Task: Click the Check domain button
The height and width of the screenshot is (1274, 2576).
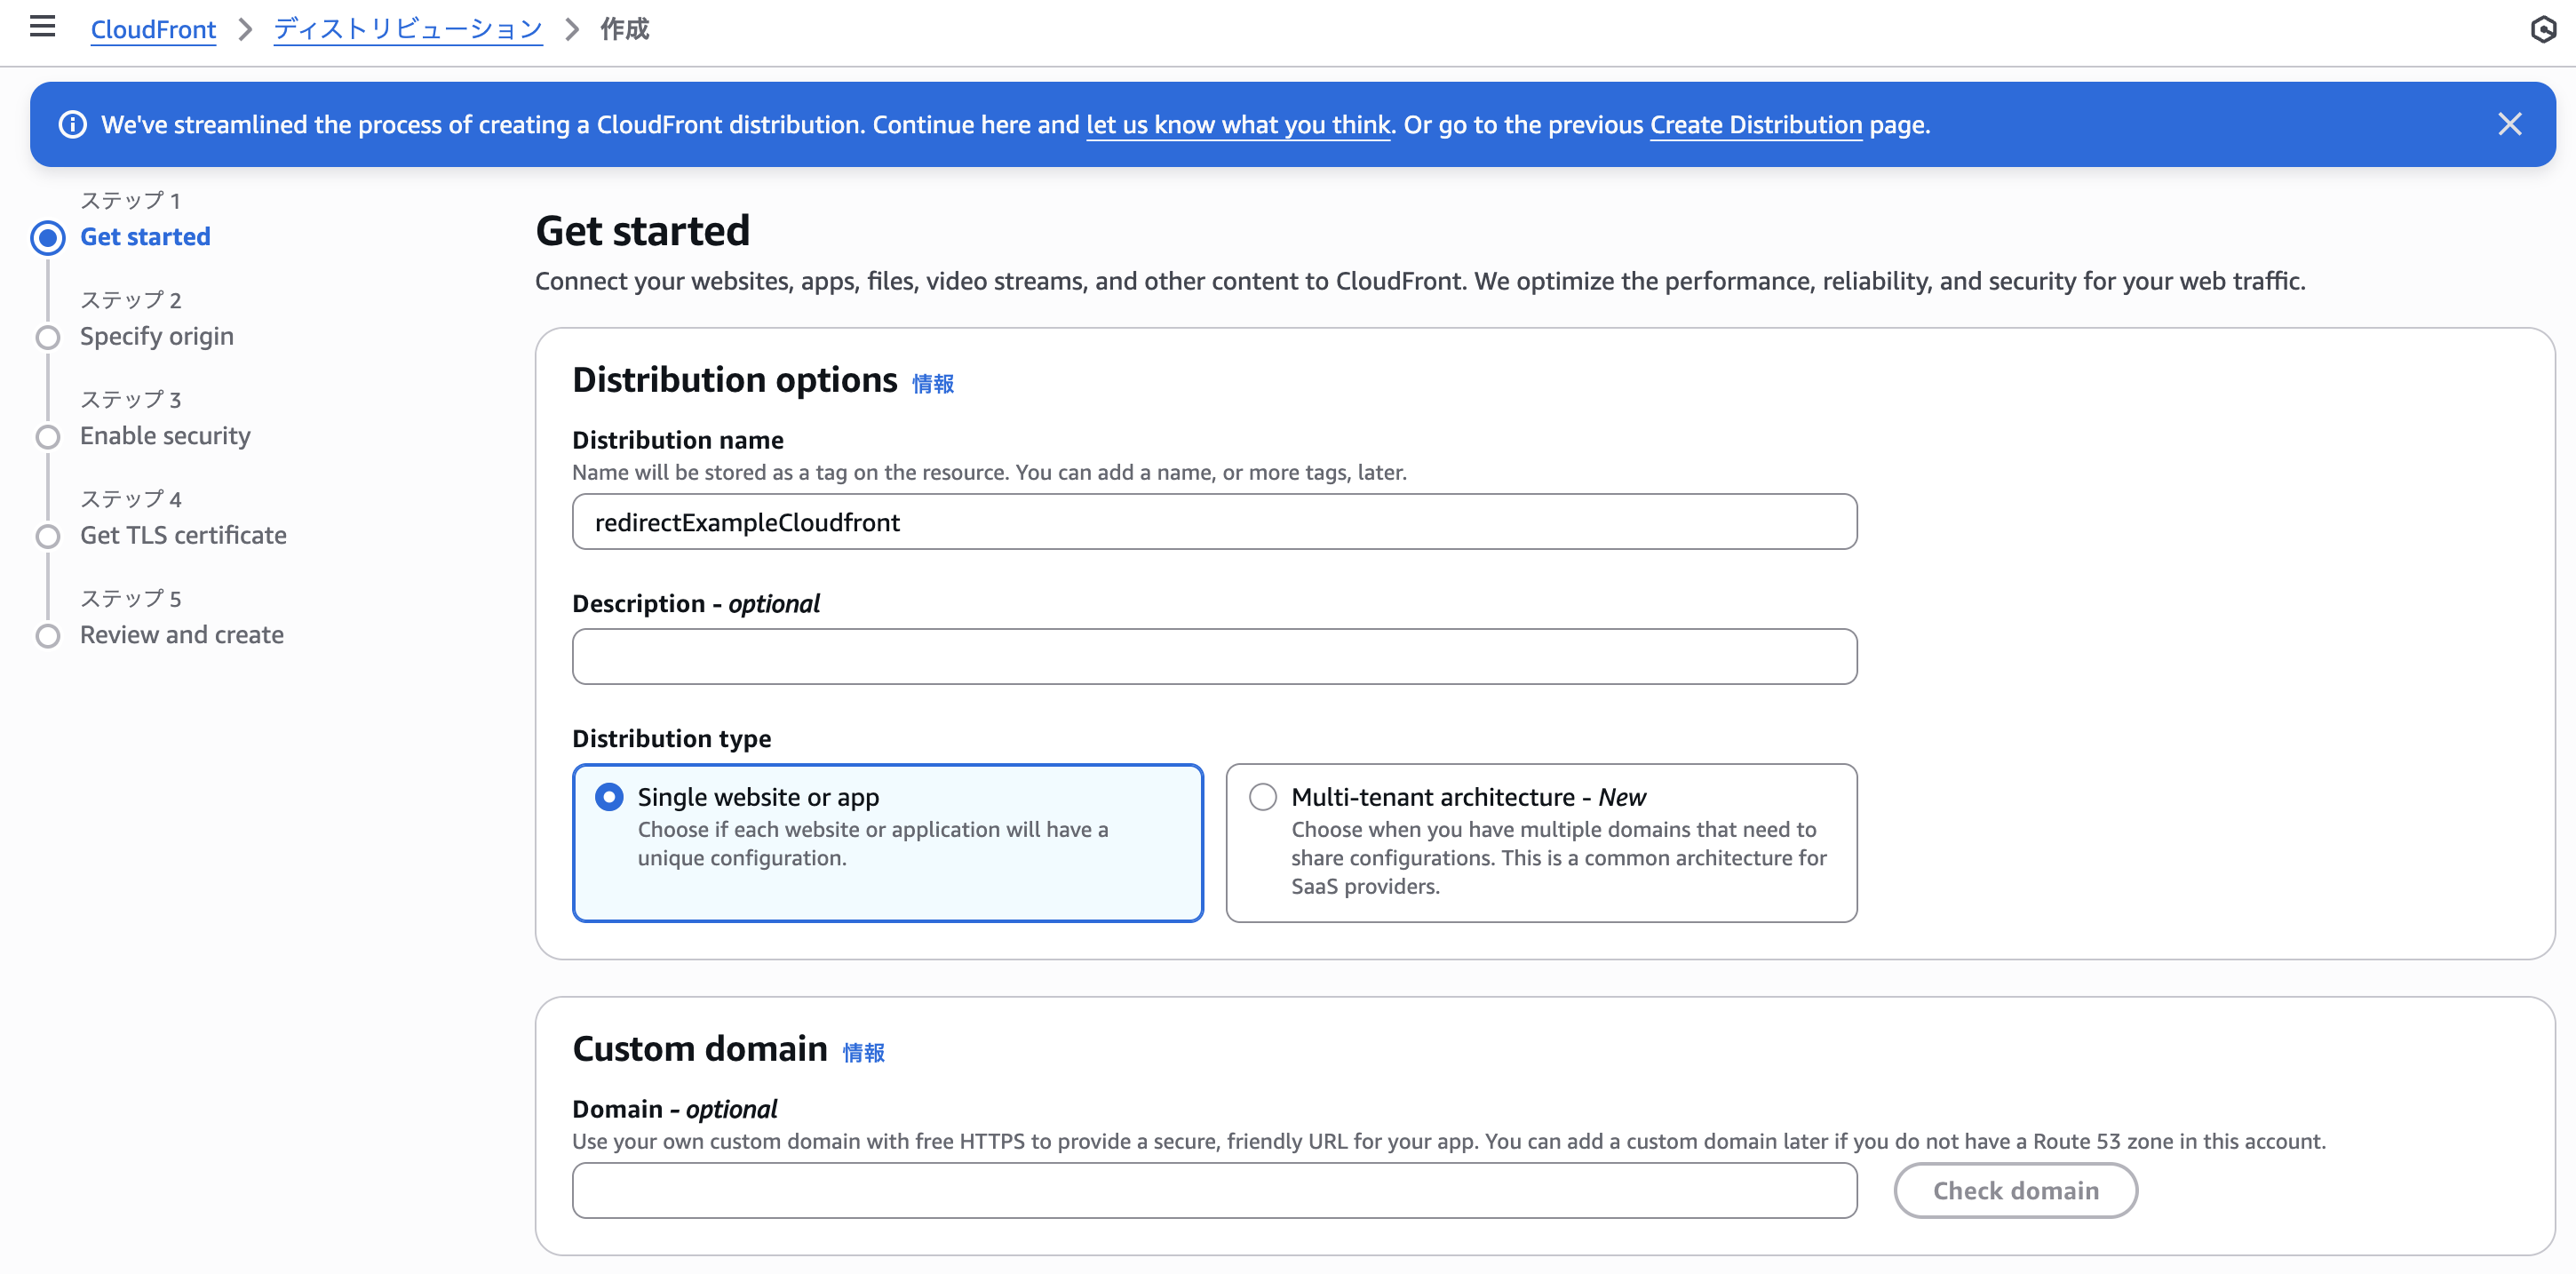Action: click(x=2015, y=1191)
